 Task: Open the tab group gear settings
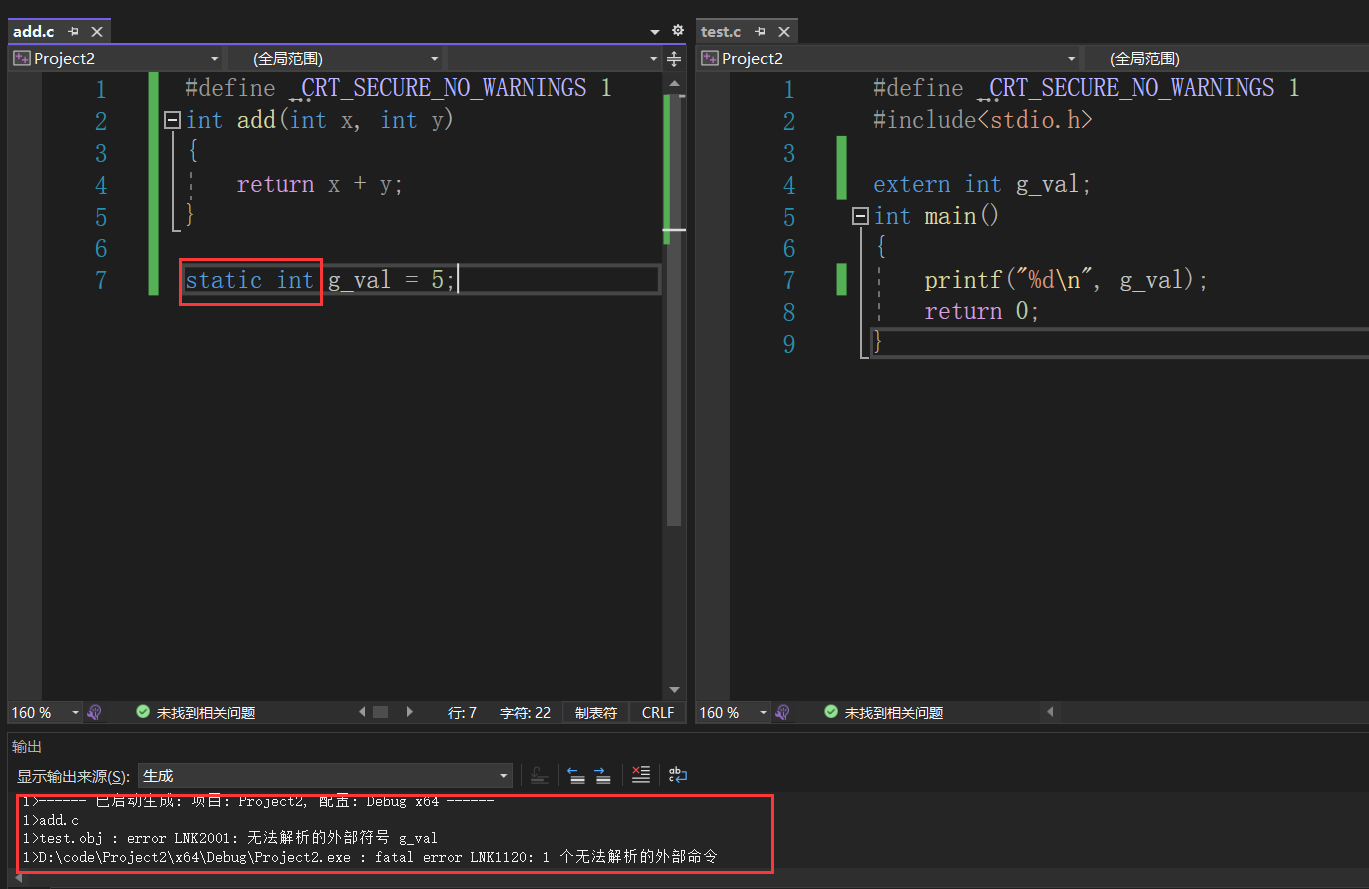click(x=677, y=31)
